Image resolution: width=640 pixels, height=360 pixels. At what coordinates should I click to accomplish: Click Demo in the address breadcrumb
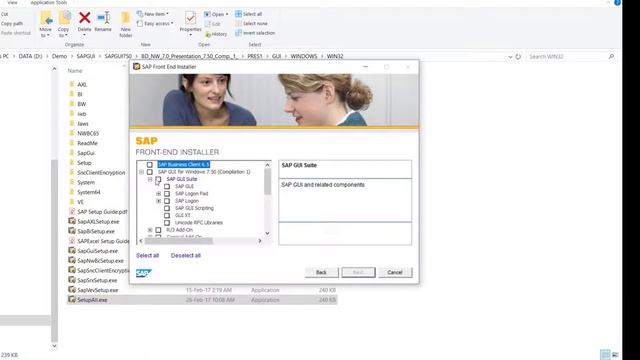(x=59, y=56)
